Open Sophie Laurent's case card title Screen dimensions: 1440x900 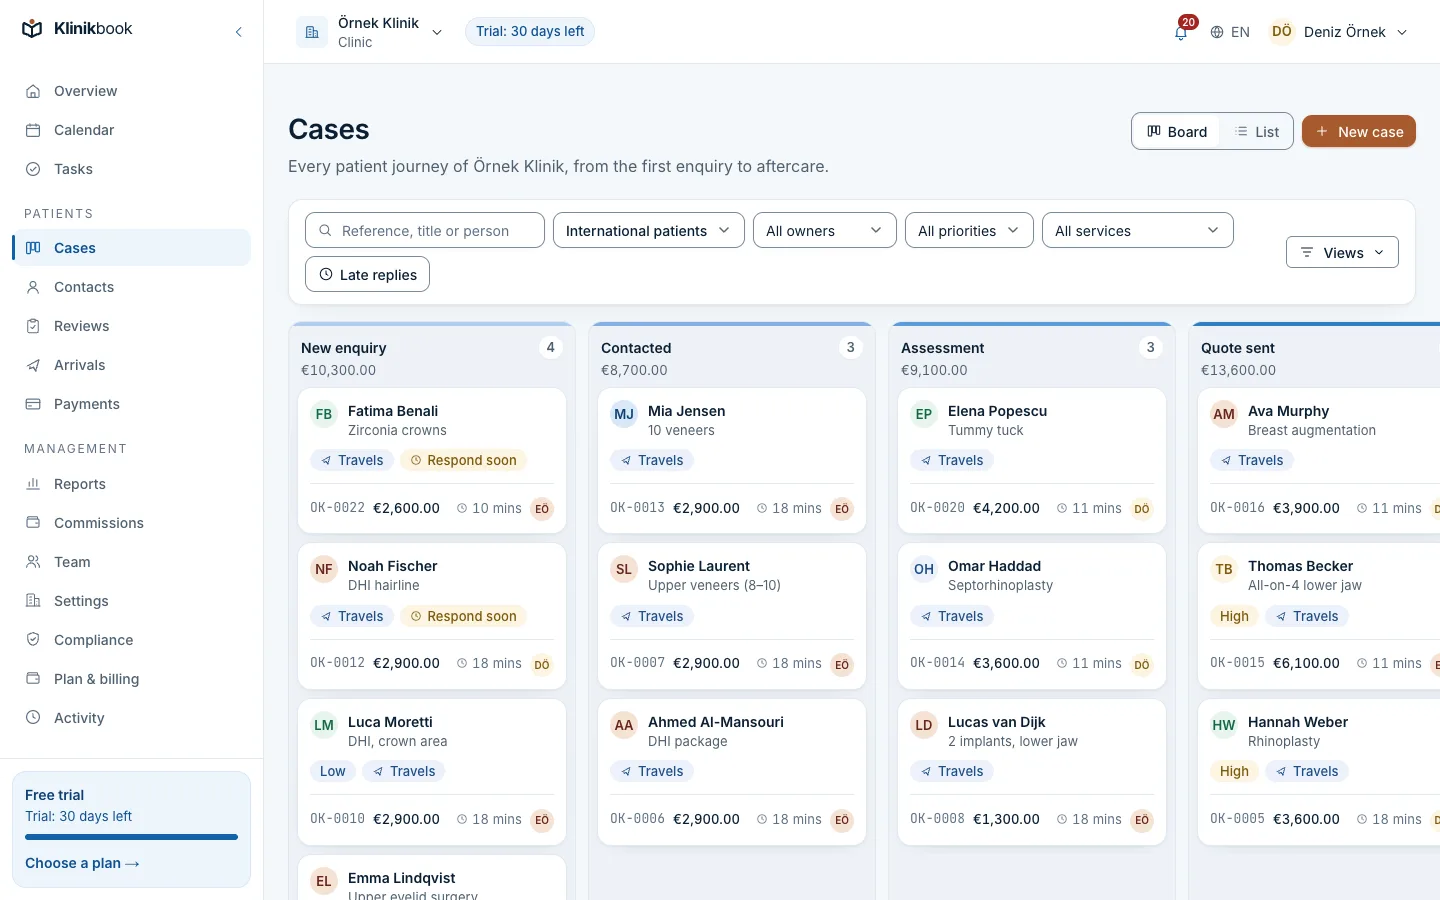pos(699,566)
